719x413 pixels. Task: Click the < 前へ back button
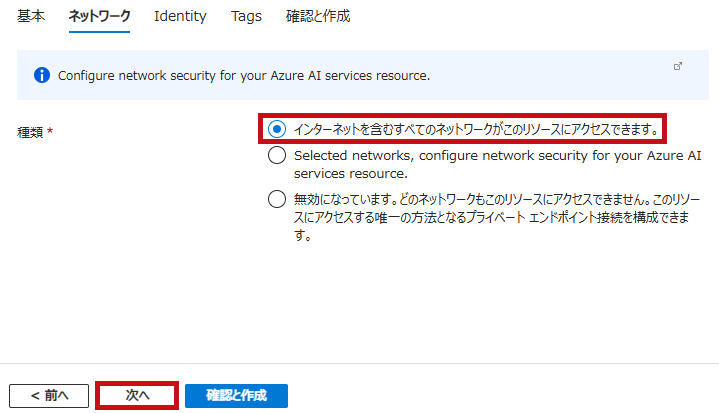(49, 396)
